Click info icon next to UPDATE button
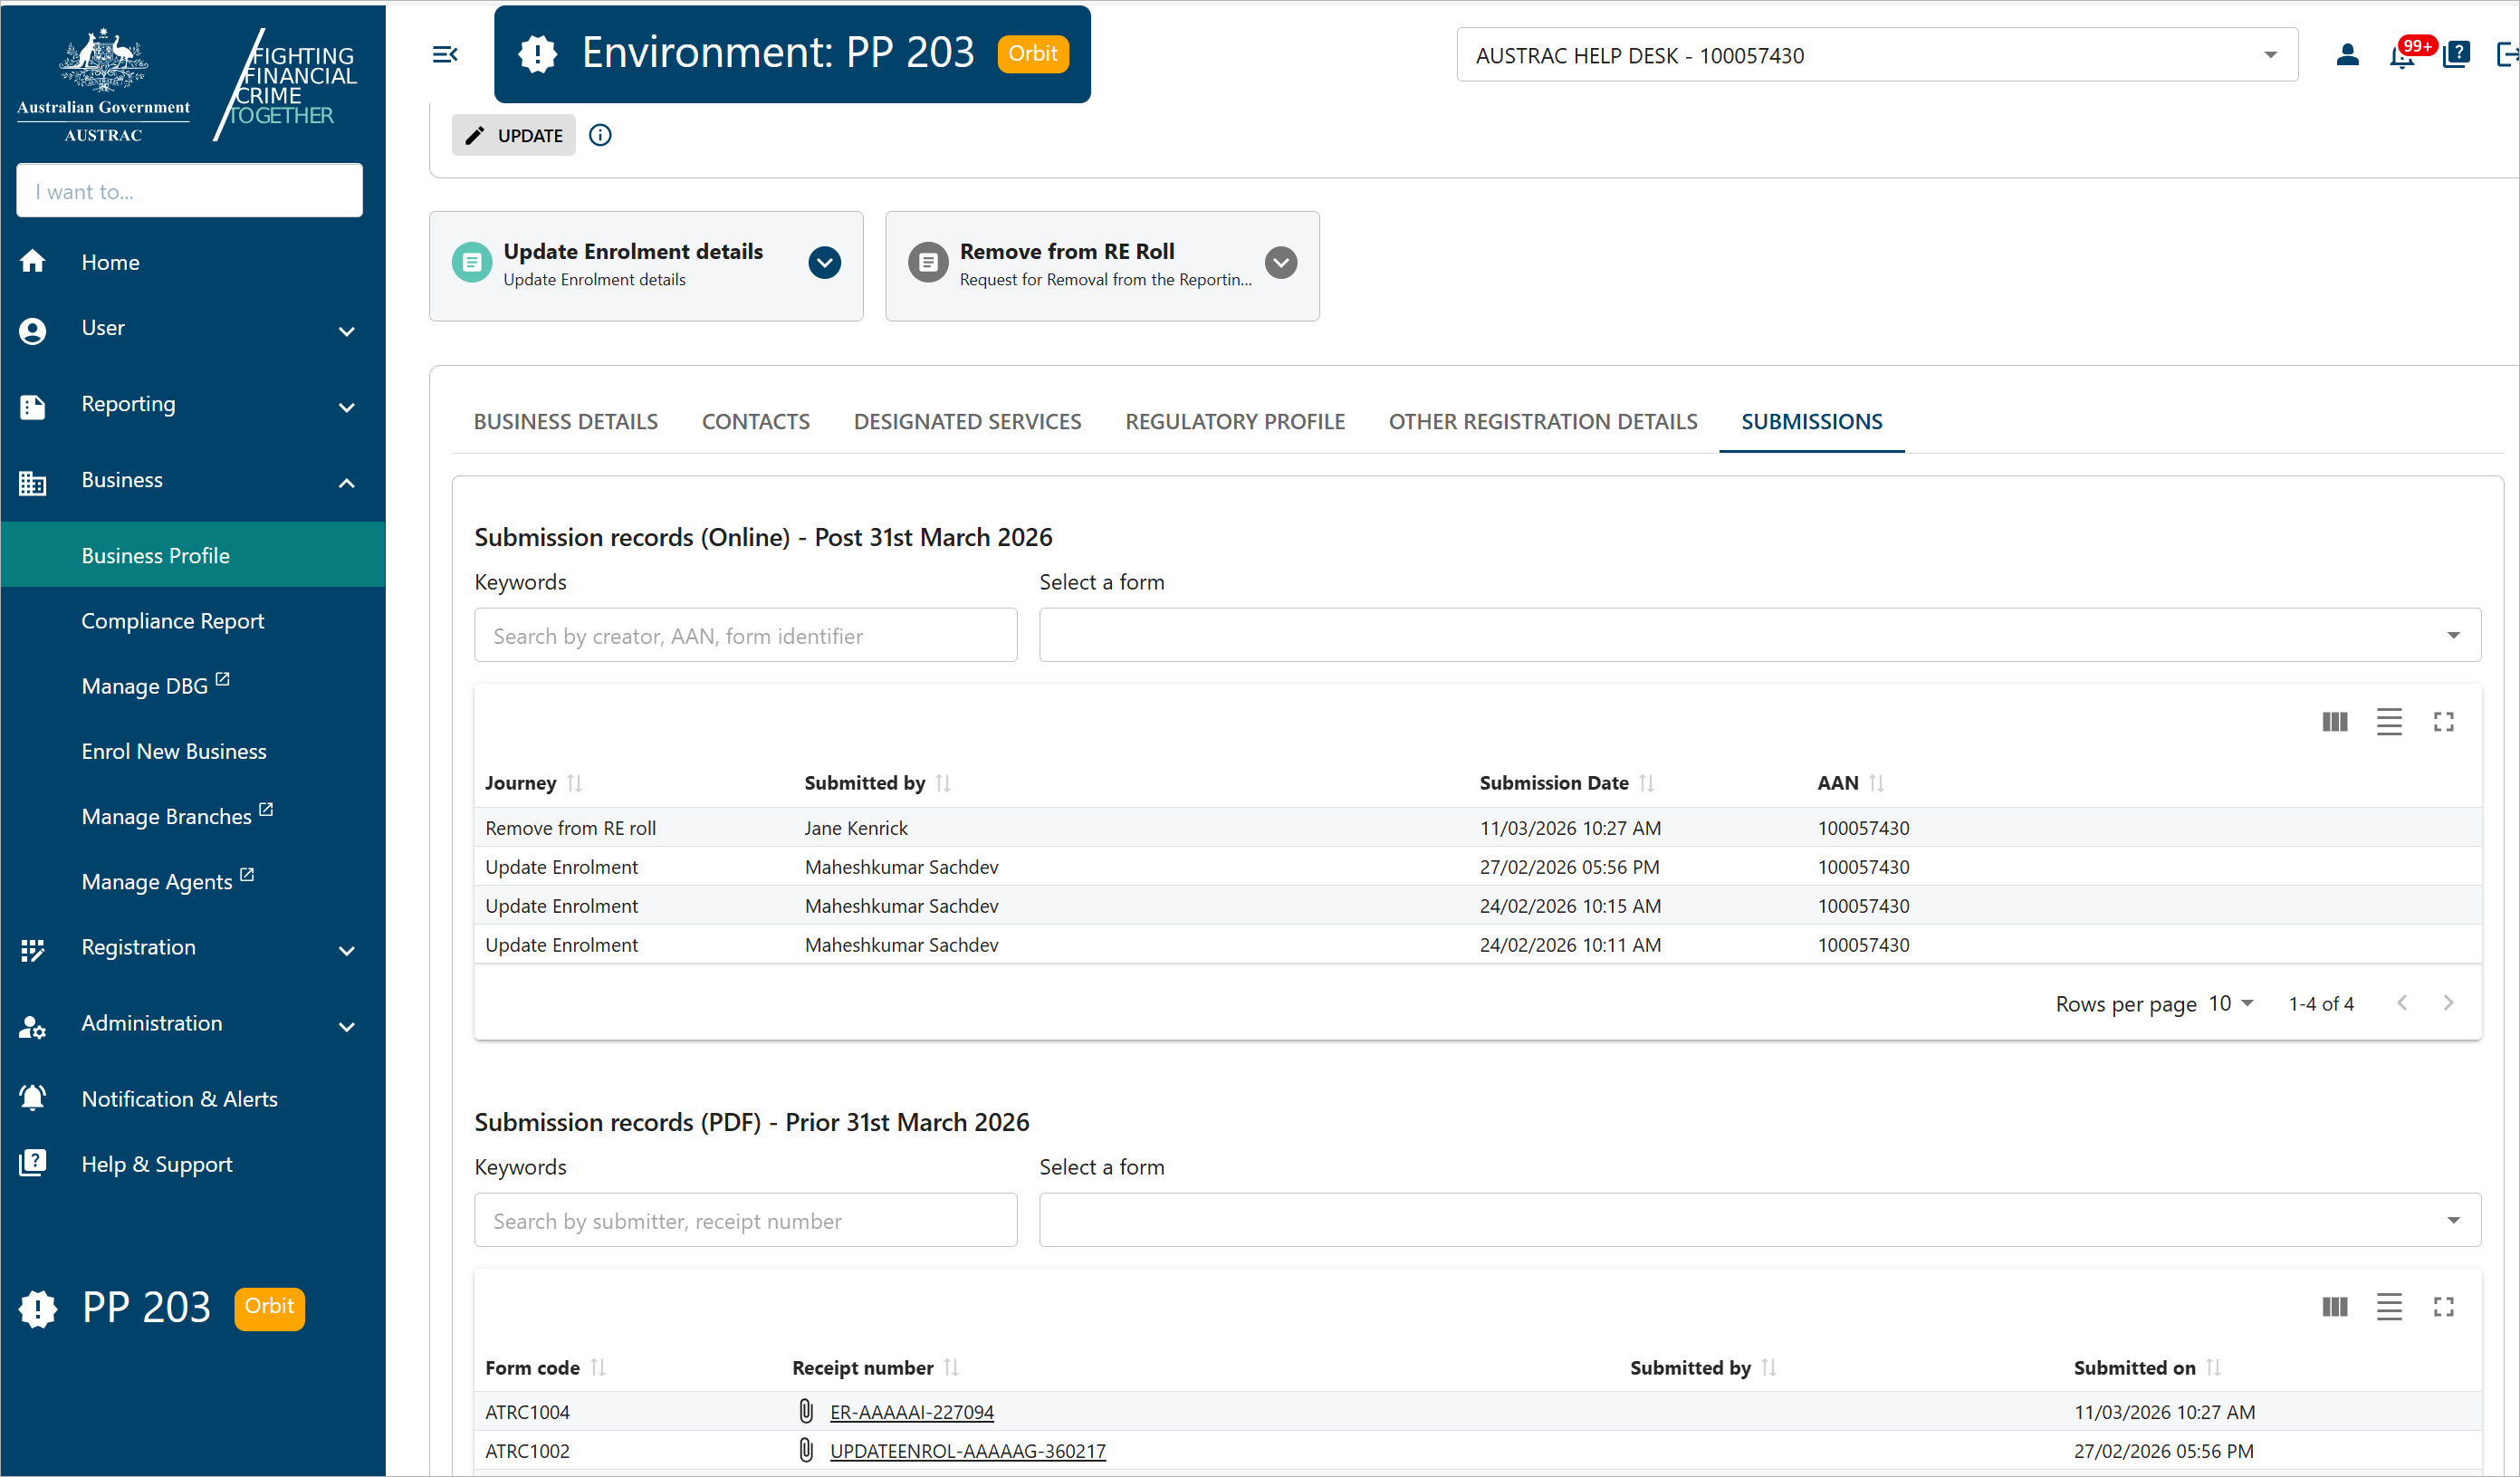2520x1477 pixels. tap(600, 135)
